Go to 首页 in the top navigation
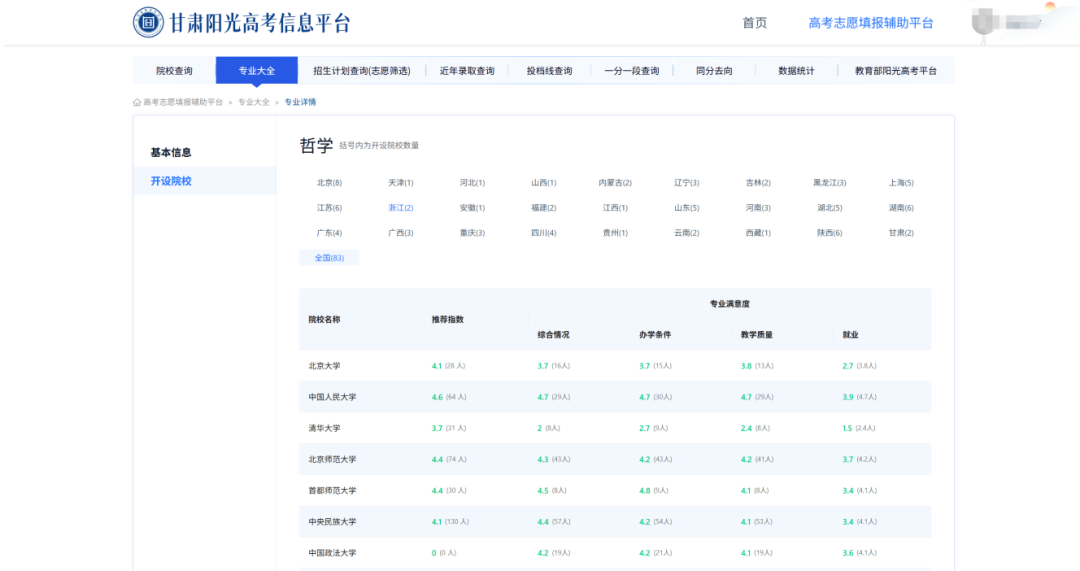Screen dimensions: 1080x571 (x=754, y=23)
